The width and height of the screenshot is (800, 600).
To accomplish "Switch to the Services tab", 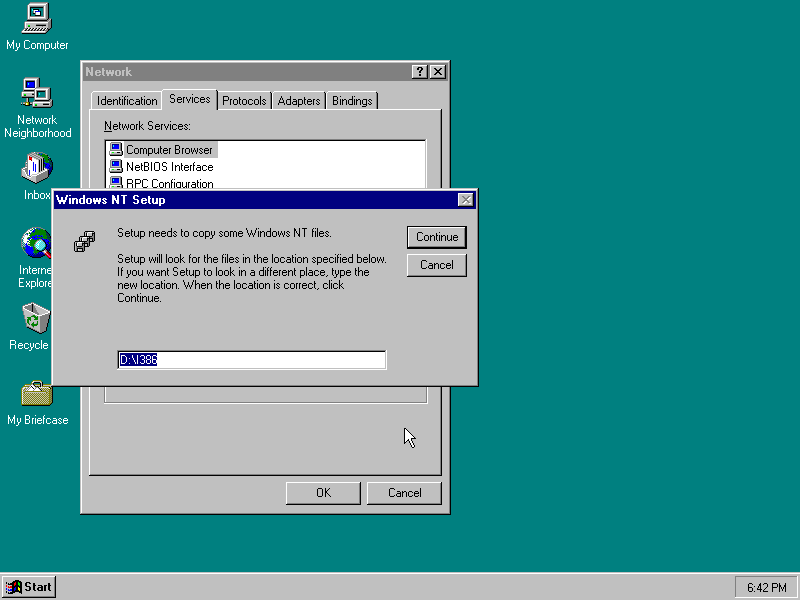I will point(190,99).
